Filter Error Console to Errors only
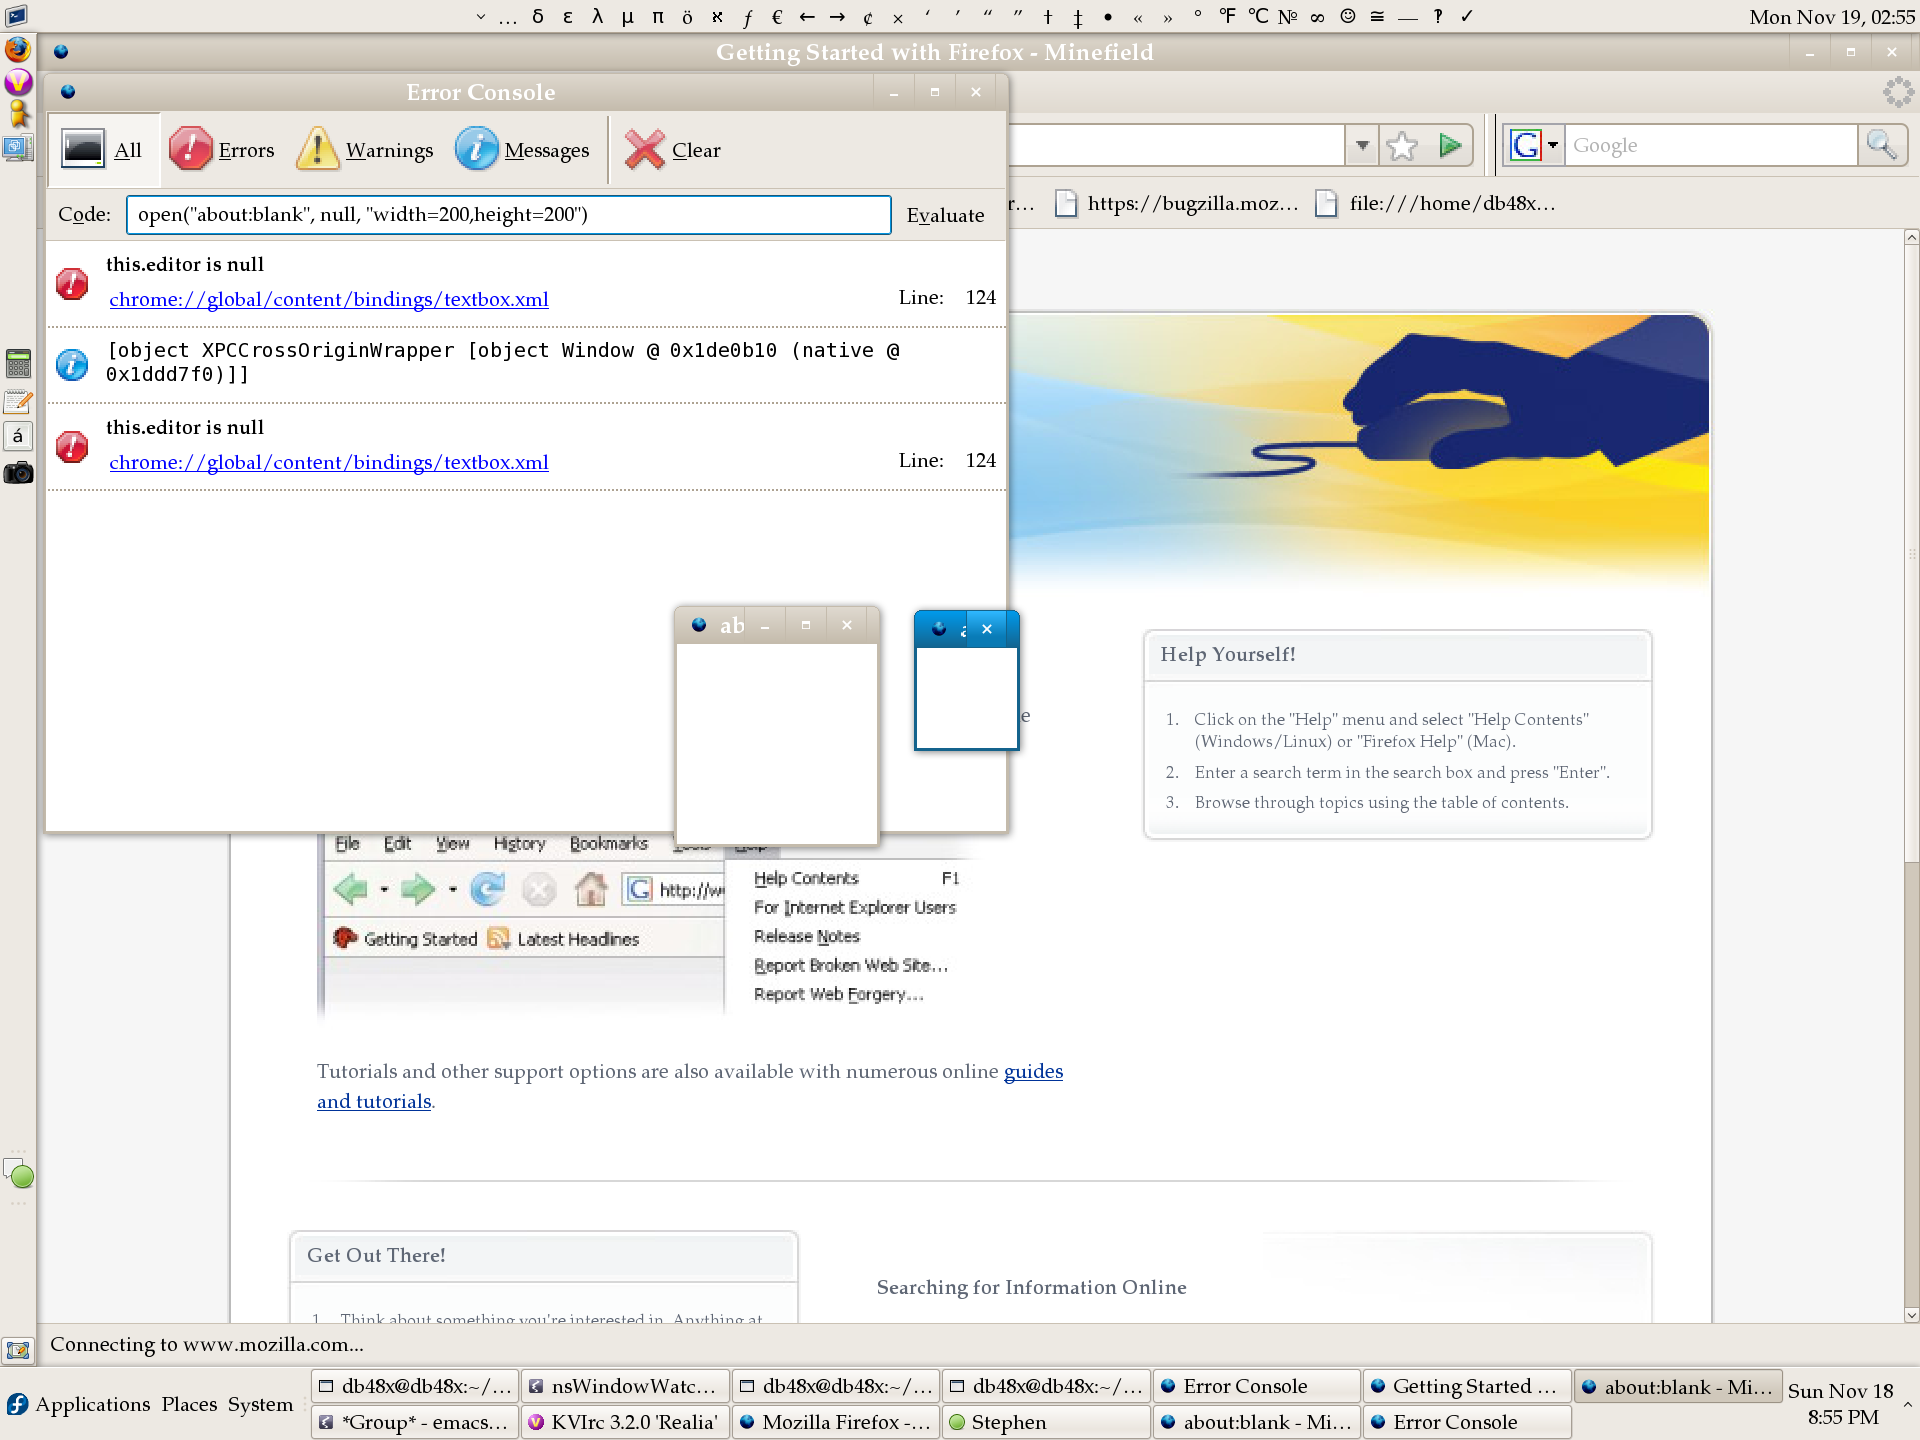Screen dimensions: 1920x1440 click(221, 150)
